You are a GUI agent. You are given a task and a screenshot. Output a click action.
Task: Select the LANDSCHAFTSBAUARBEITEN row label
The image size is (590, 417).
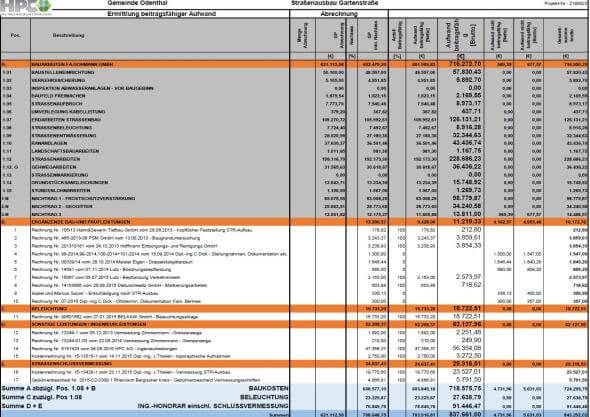coord(65,151)
